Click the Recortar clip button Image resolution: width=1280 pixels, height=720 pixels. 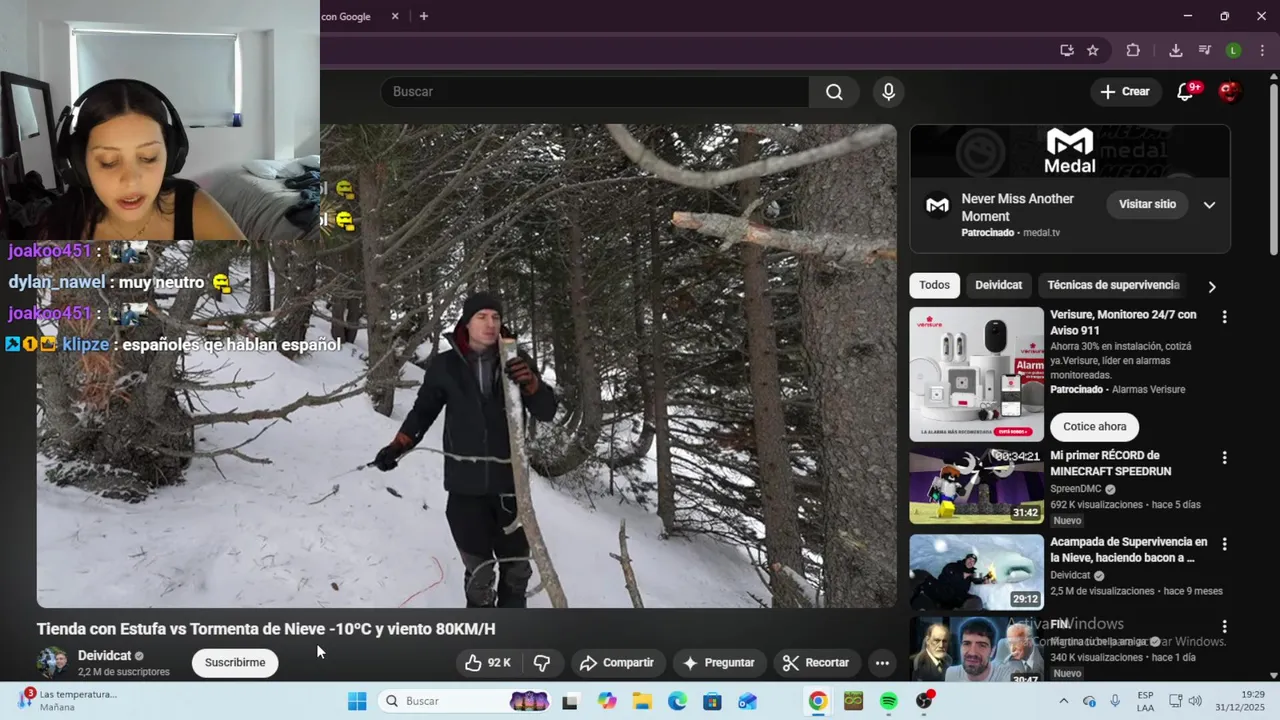(816, 663)
